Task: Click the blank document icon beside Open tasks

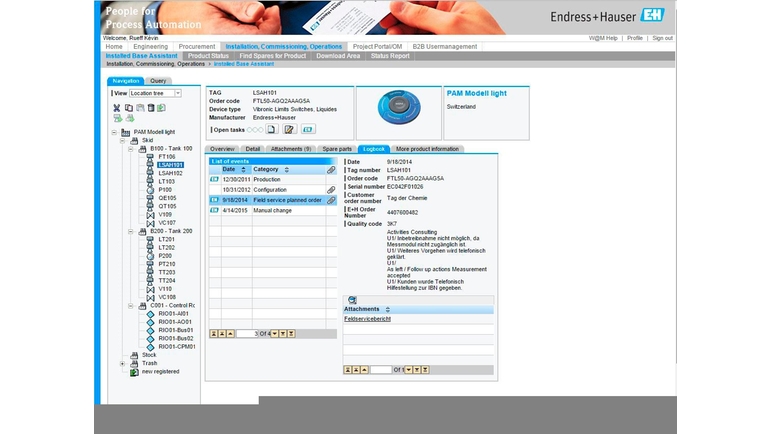Action: click(271, 129)
